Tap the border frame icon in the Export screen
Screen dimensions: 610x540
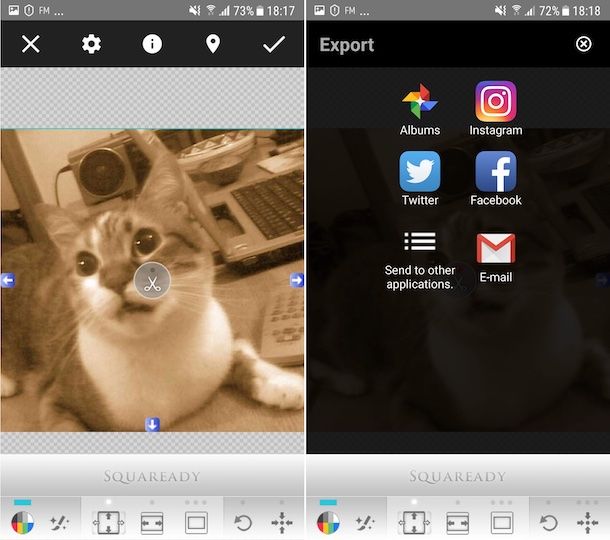point(502,522)
